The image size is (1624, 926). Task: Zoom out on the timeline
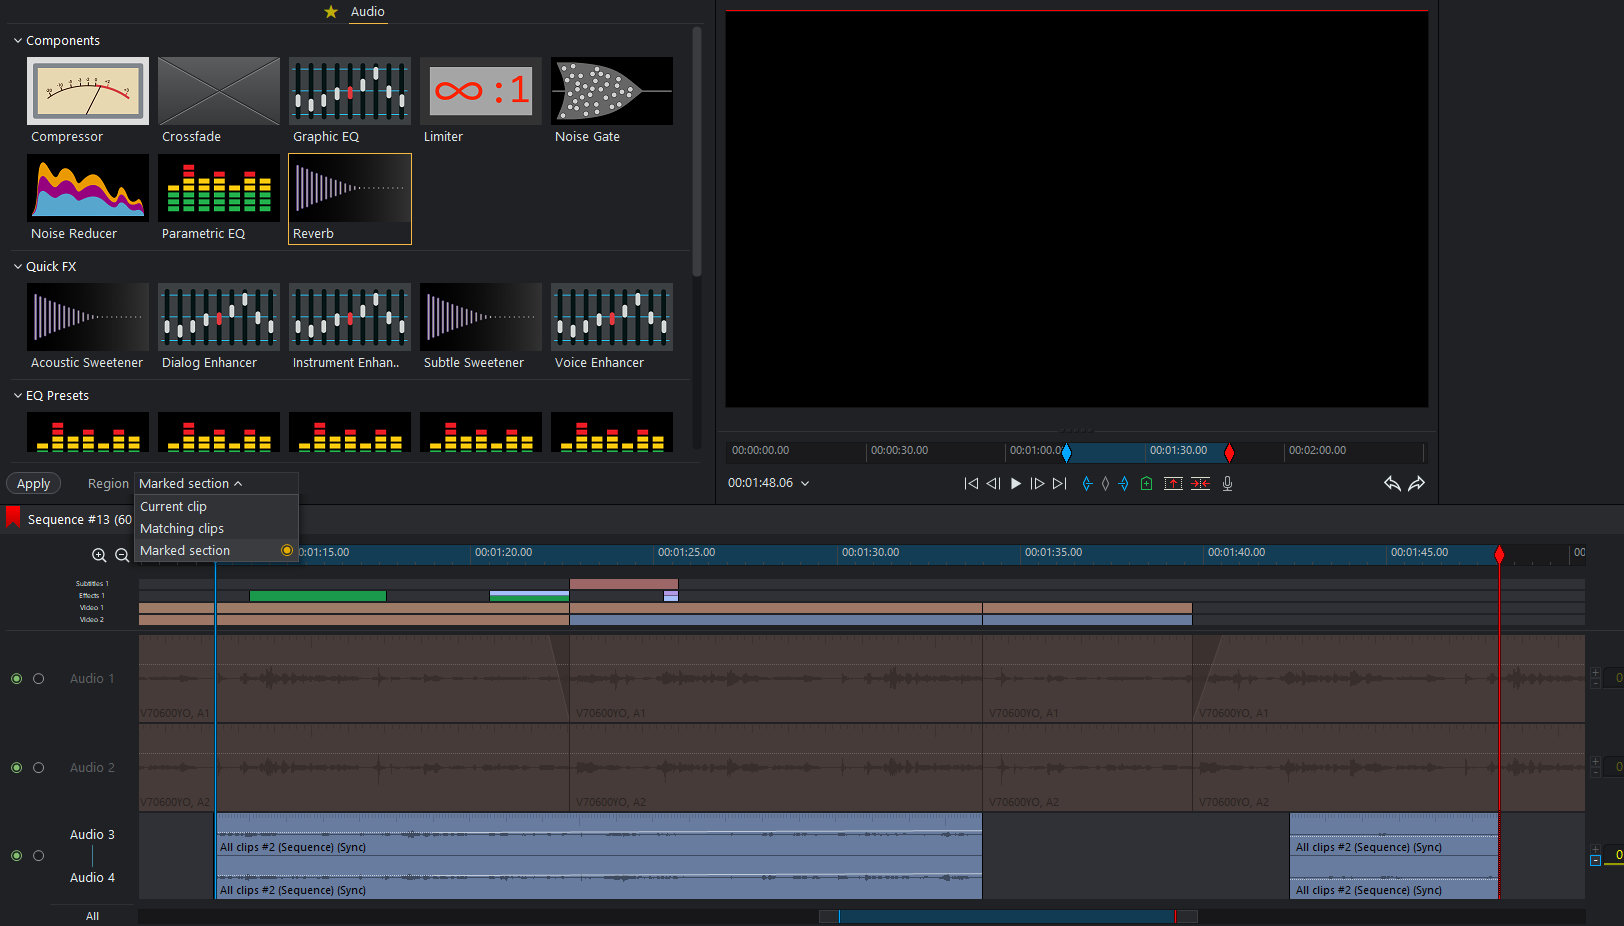click(x=122, y=555)
